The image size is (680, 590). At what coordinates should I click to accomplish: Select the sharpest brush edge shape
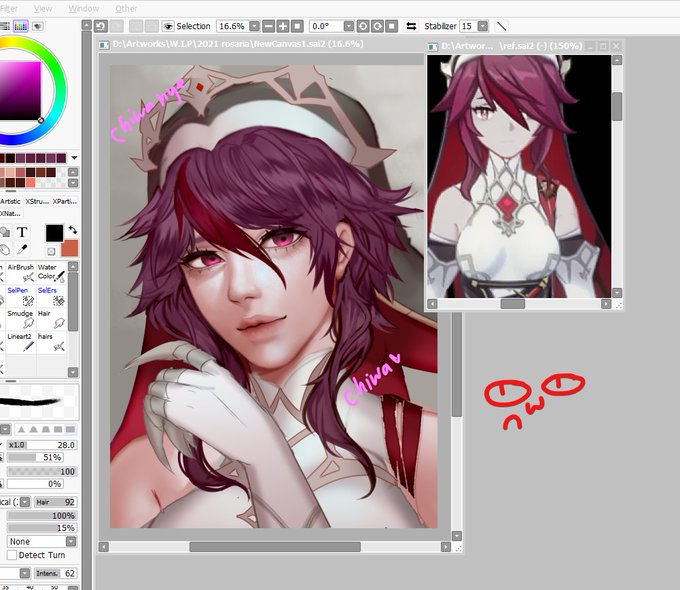21,429
